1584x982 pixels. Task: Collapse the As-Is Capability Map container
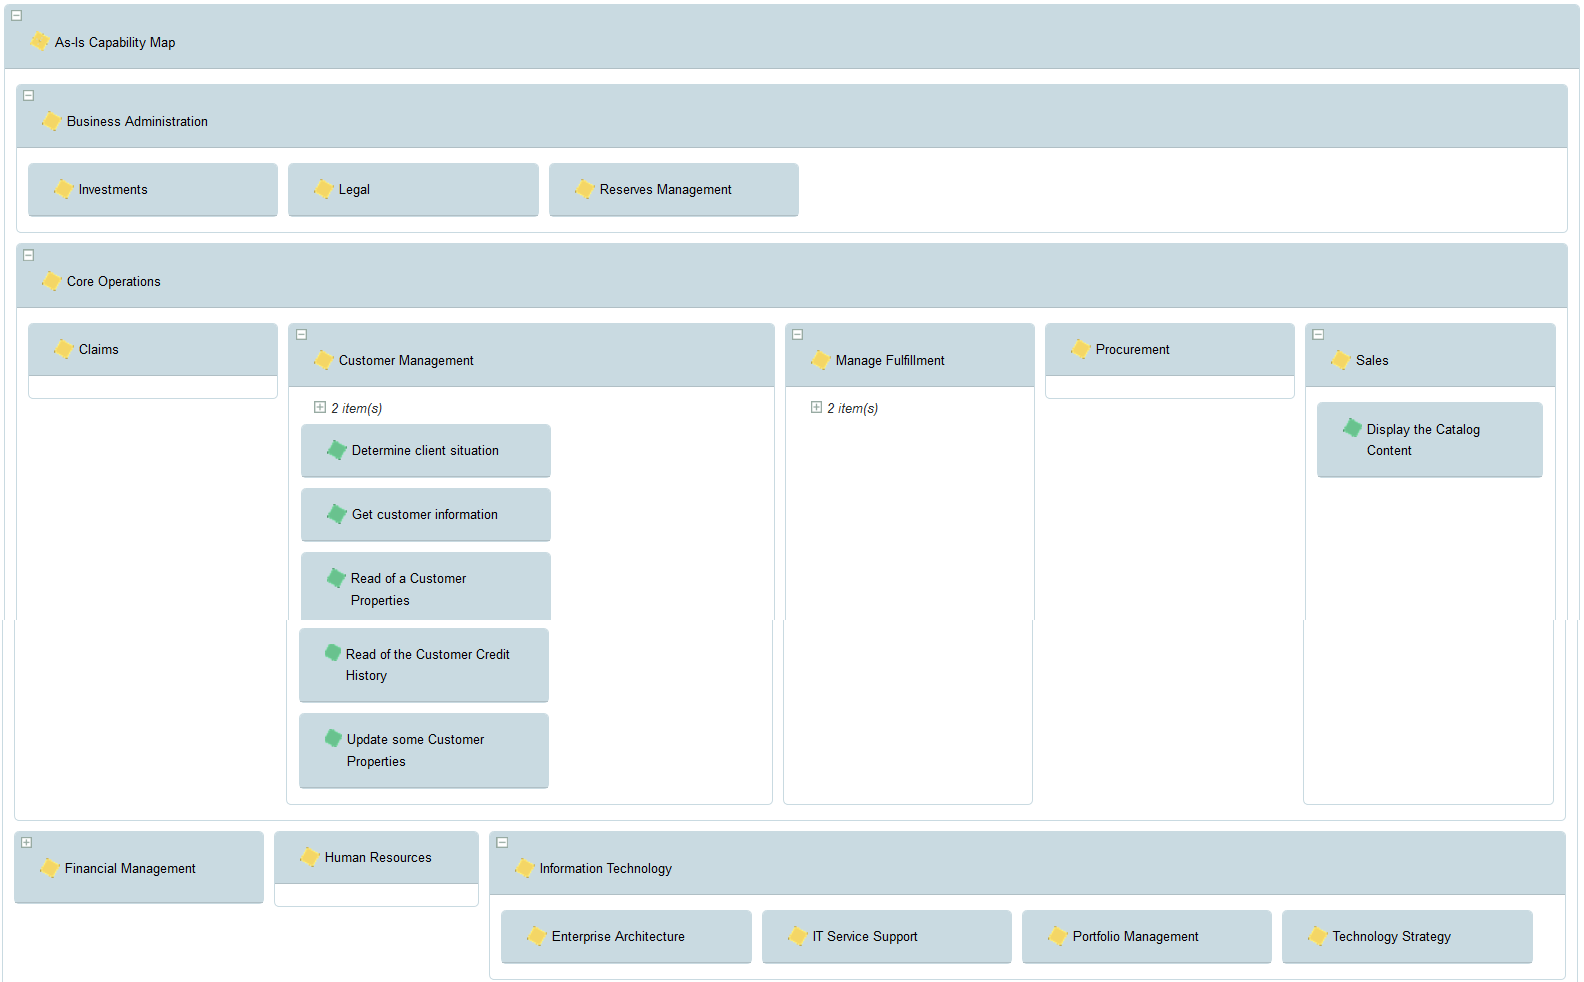(17, 16)
